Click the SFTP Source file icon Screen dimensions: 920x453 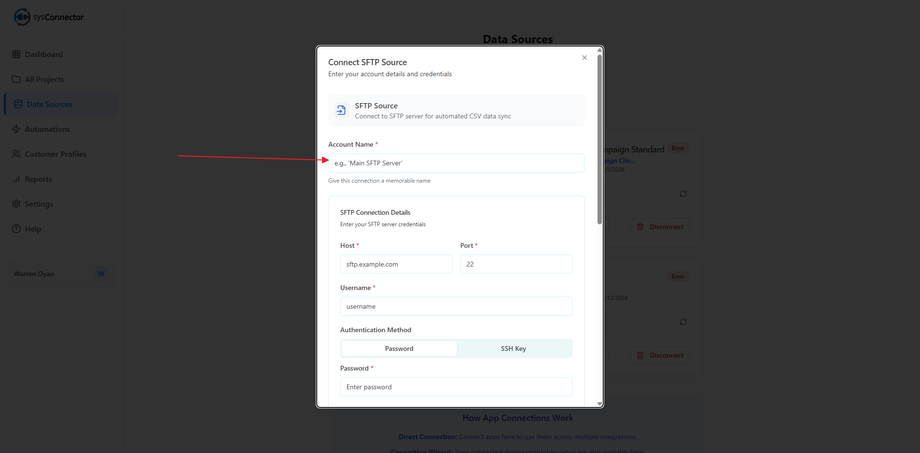pos(341,110)
